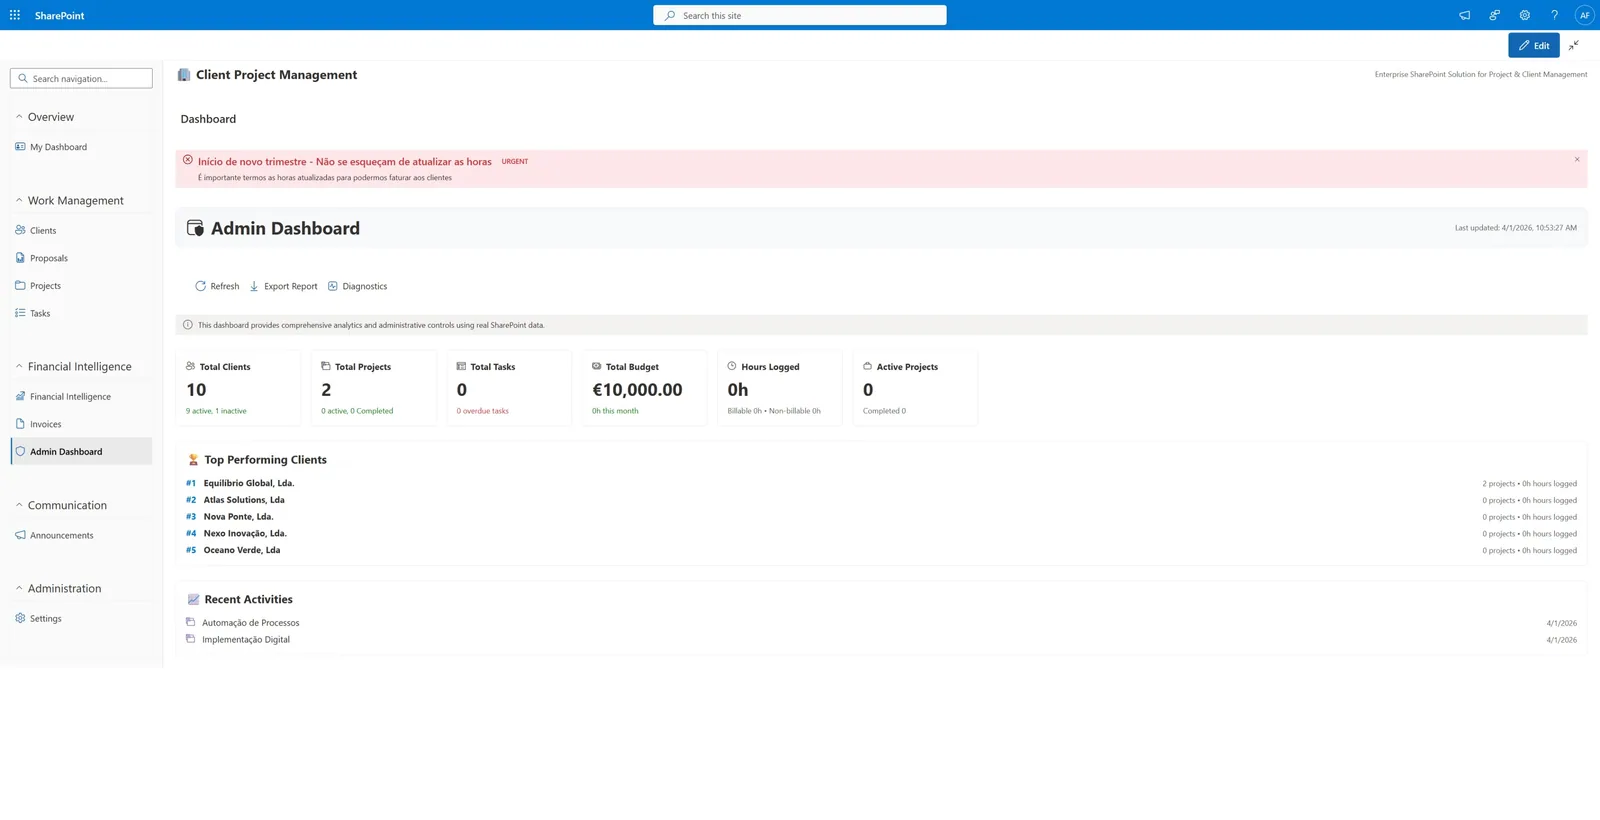Viewport: 1600px width, 820px height.
Task: Click the share network icon in header
Action: (1494, 15)
